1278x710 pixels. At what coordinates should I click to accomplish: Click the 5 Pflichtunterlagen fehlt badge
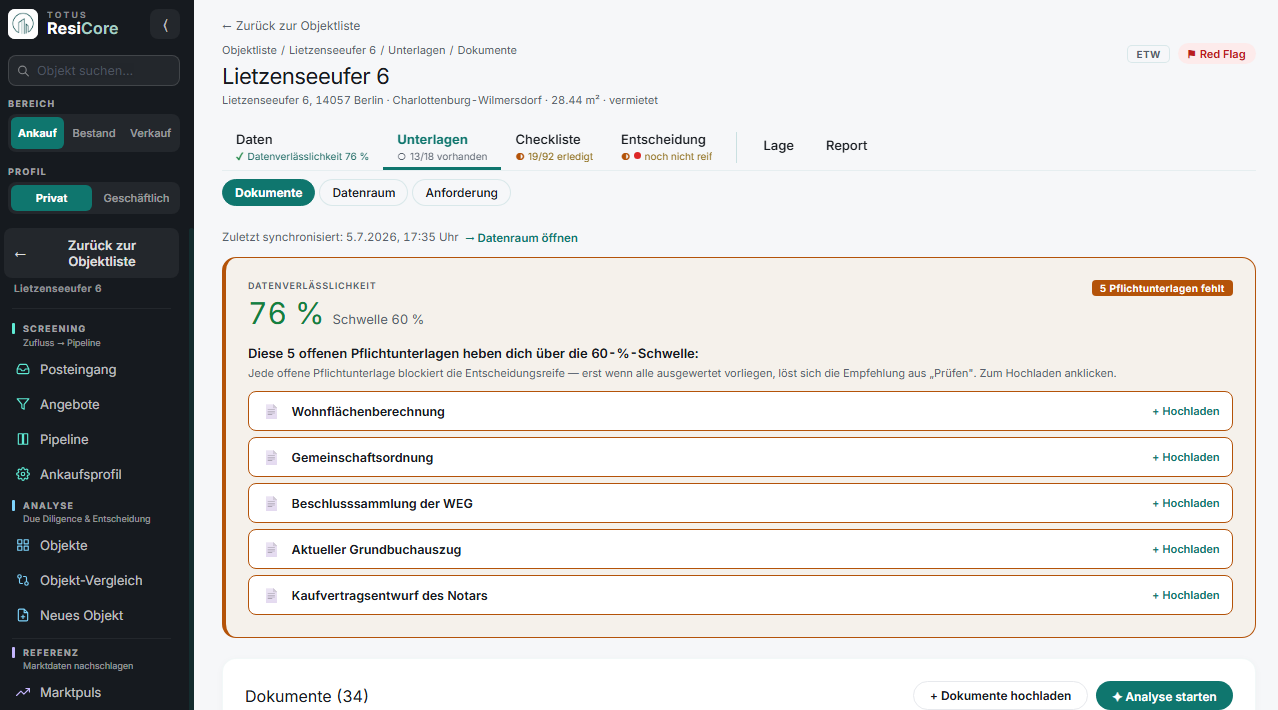[1162, 288]
